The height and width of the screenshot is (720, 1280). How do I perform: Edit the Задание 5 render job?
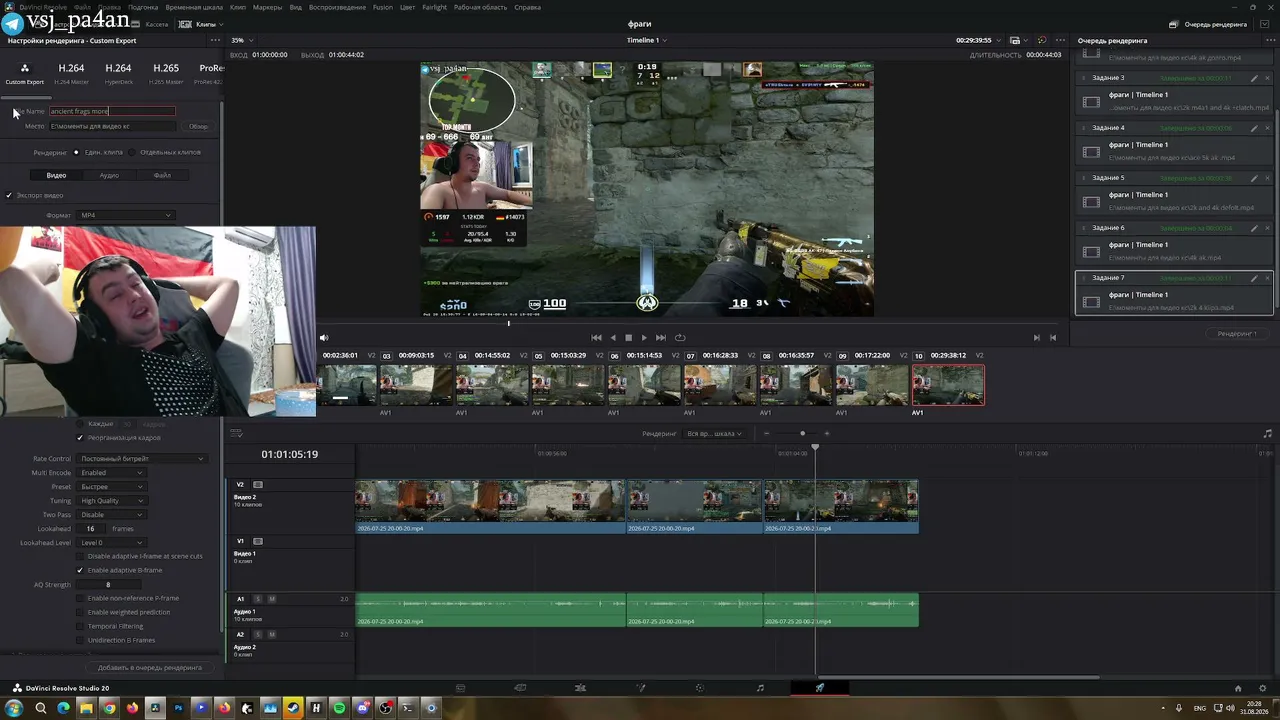coord(1254,178)
